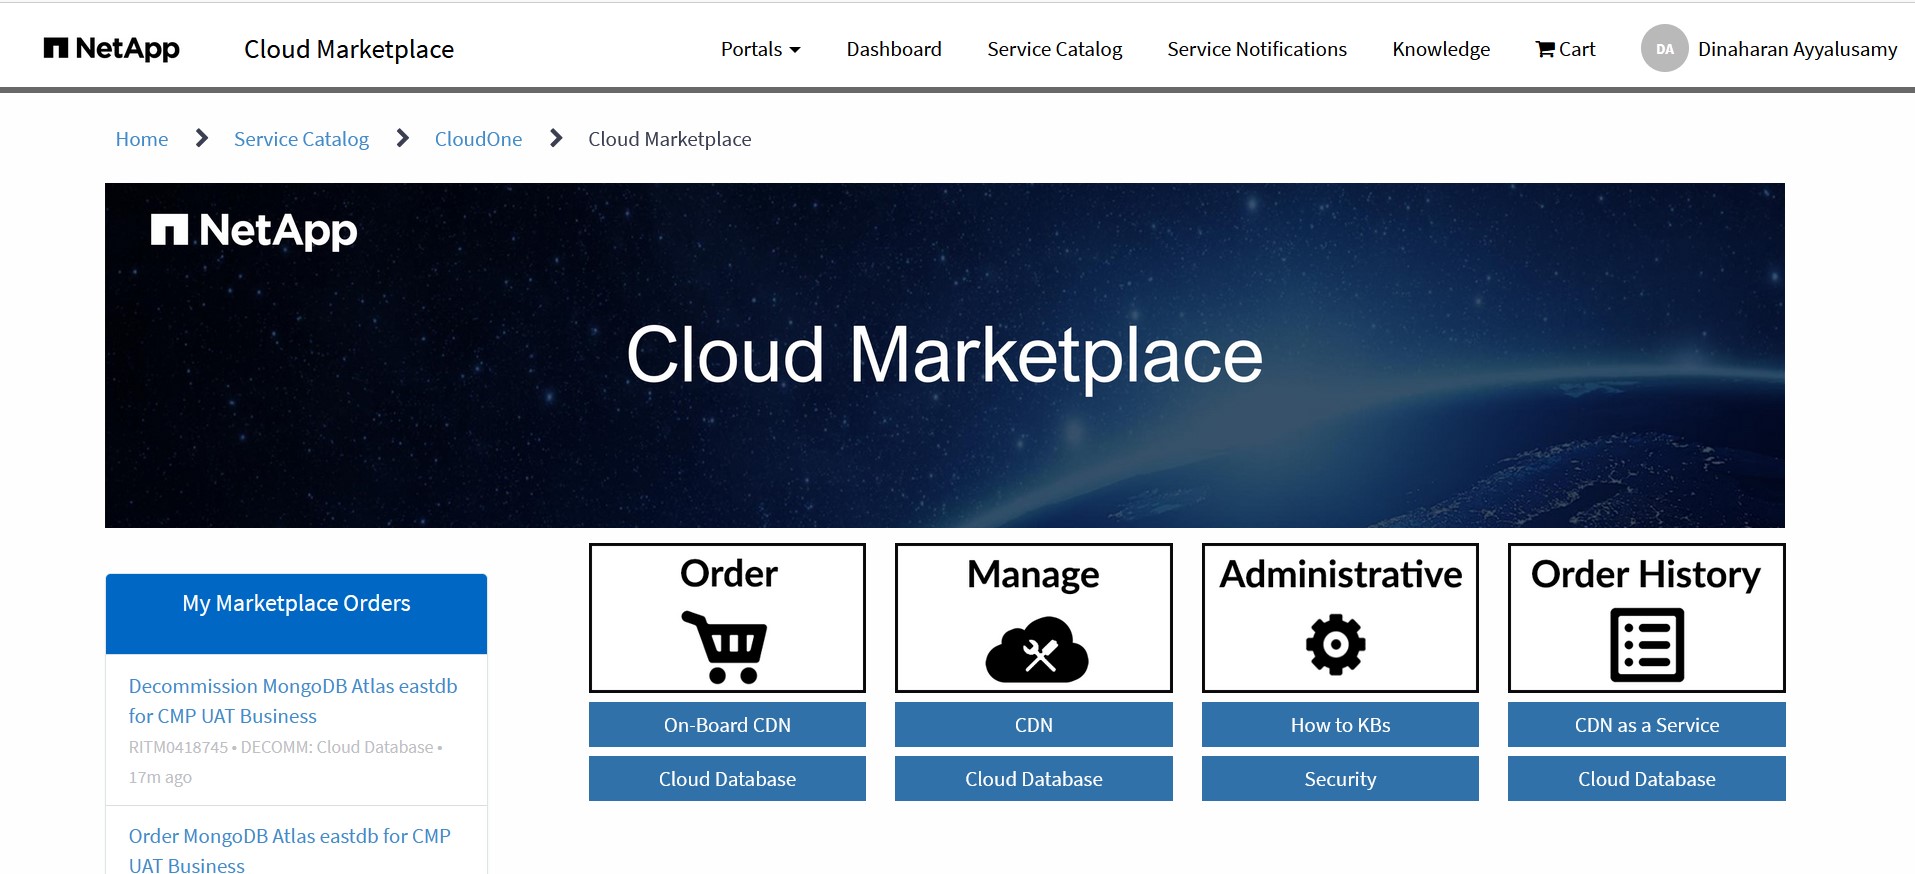This screenshot has width=1915, height=874.
Task: Click the My Marketplace Orders panel header
Action: click(x=296, y=613)
